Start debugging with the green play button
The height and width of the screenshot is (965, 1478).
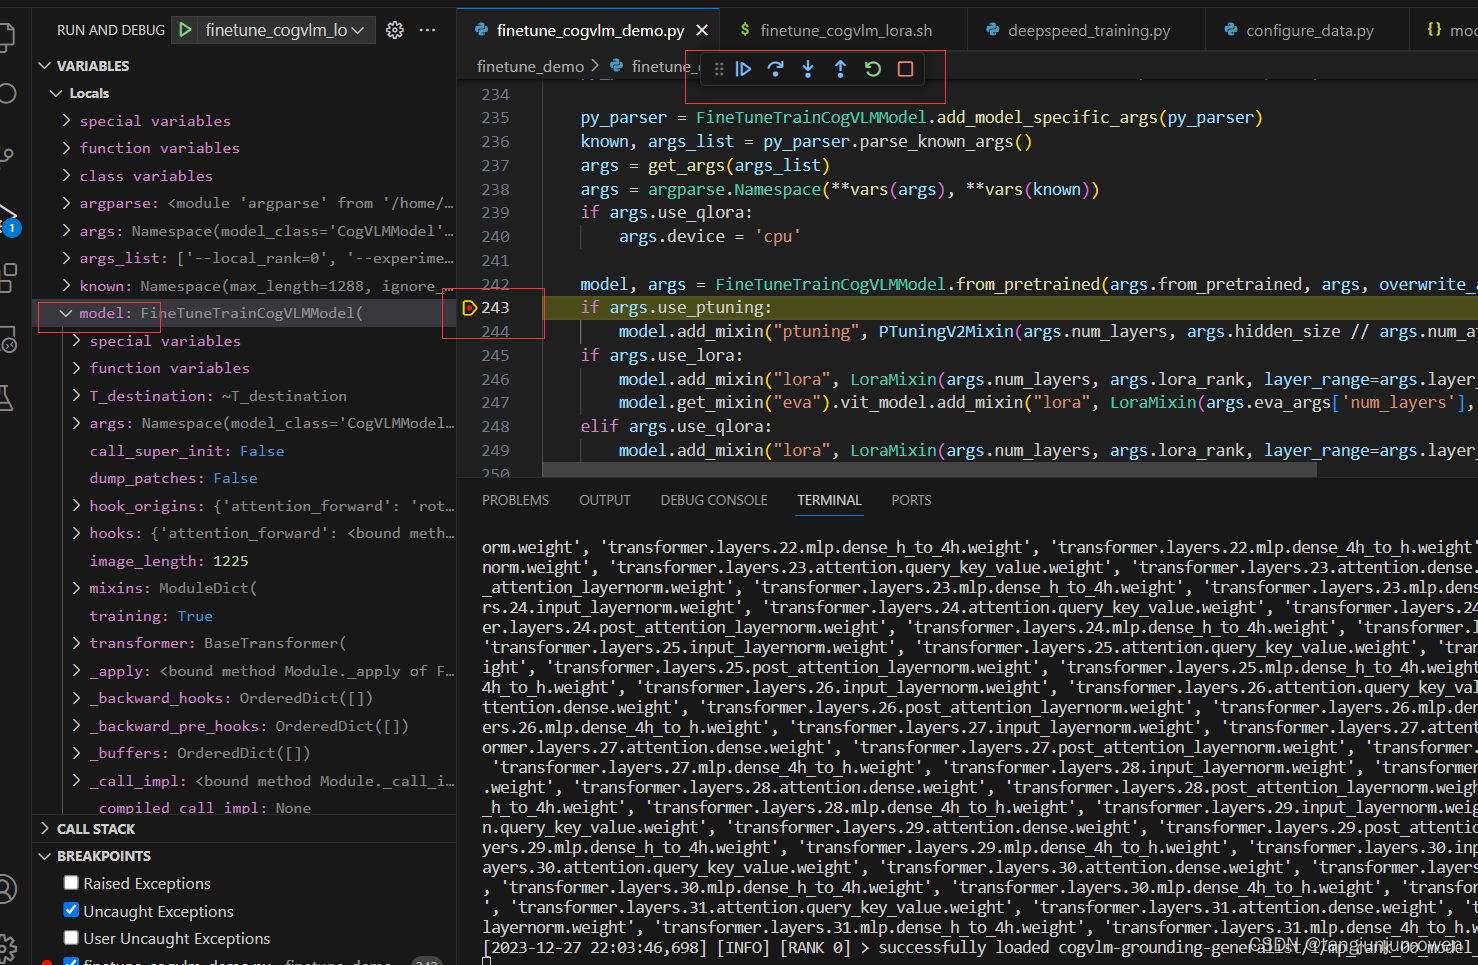tap(185, 30)
